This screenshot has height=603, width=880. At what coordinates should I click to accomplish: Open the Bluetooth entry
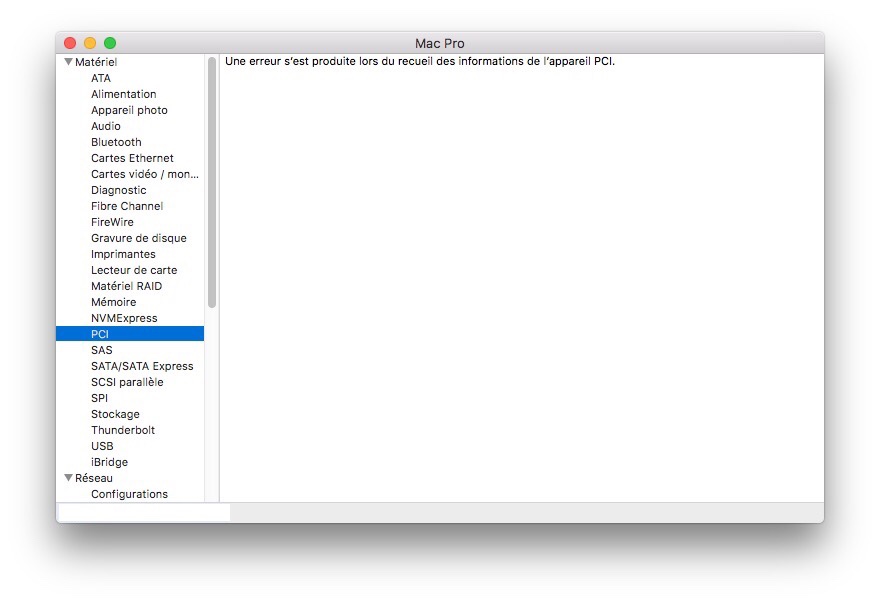(116, 142)
